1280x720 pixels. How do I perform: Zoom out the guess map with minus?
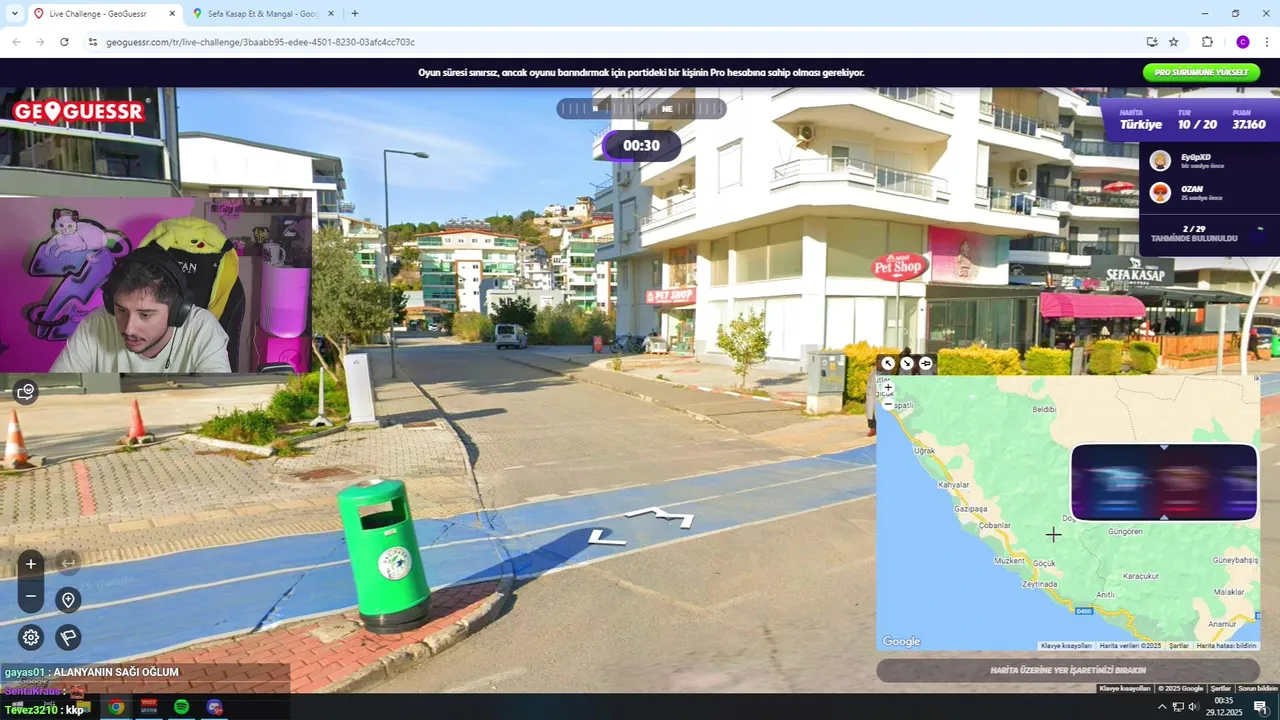tap(888, 403)
